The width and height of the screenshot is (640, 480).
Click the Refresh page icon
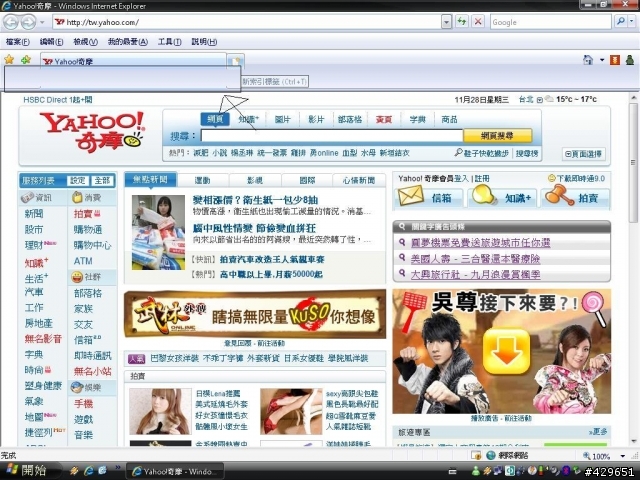point(462,22)
